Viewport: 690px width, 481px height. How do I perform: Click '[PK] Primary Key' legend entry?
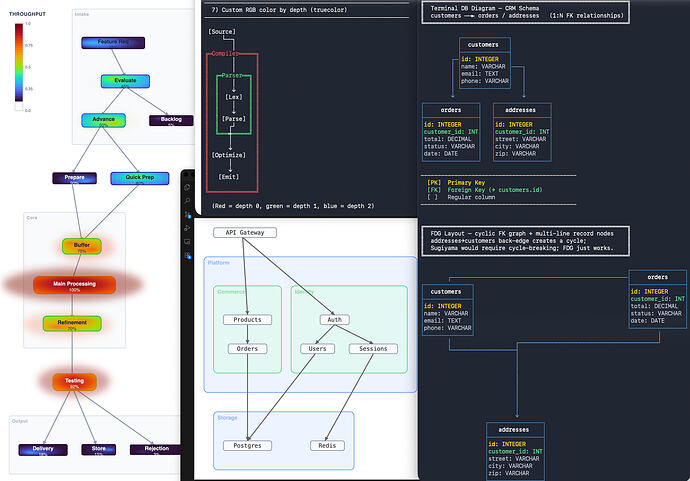point(456,183)
